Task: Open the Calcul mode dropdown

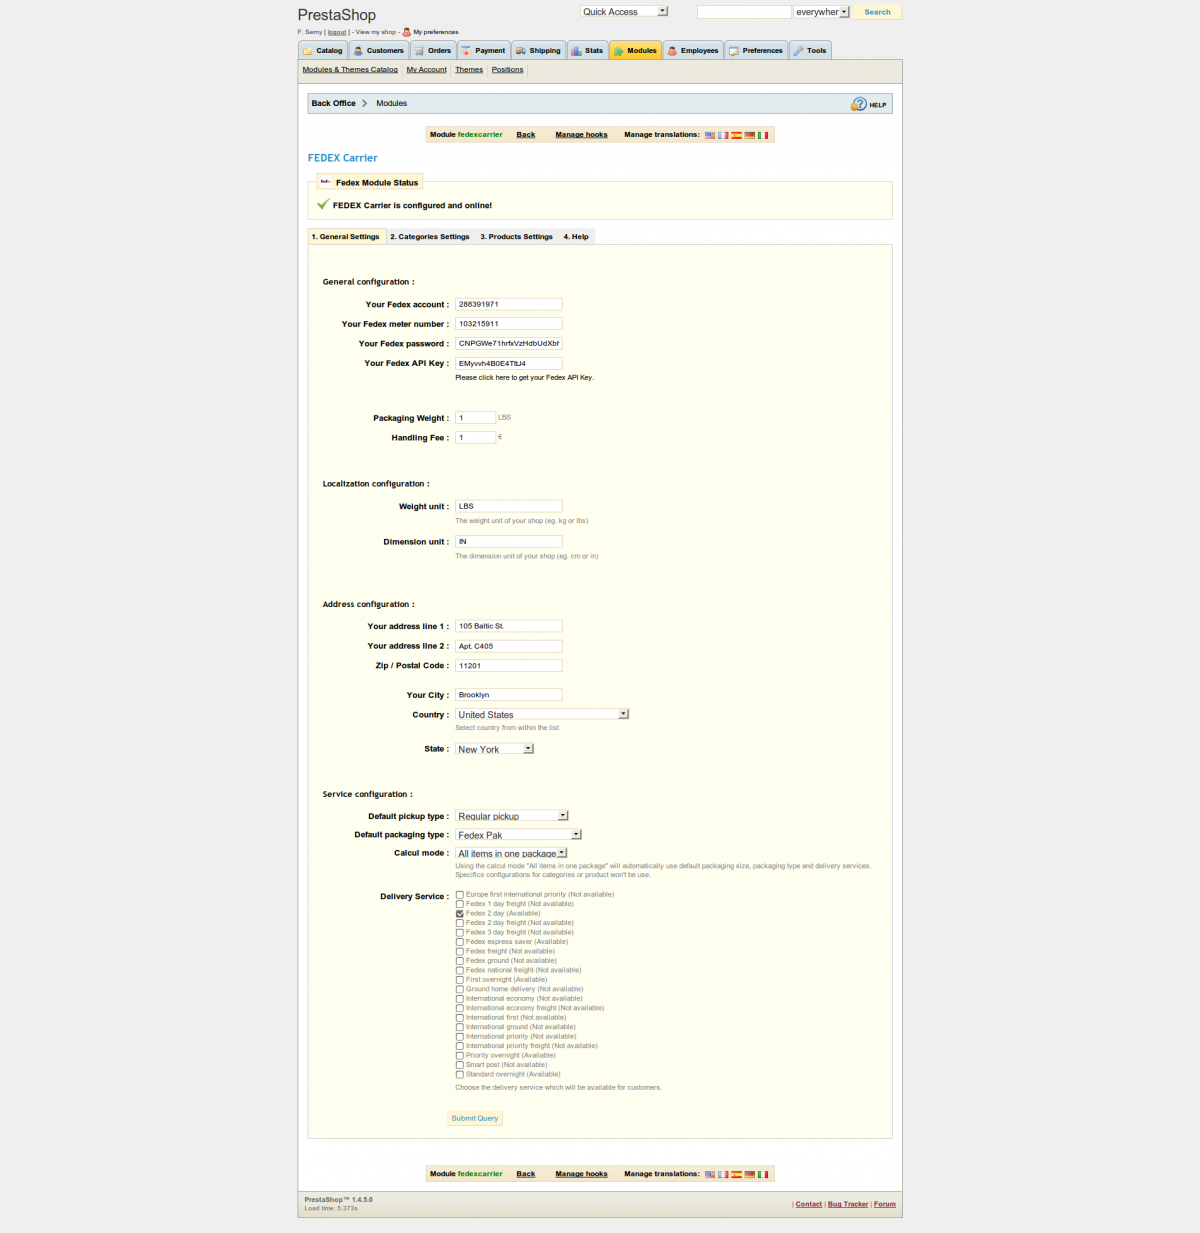Action: [x=512, y=854]
